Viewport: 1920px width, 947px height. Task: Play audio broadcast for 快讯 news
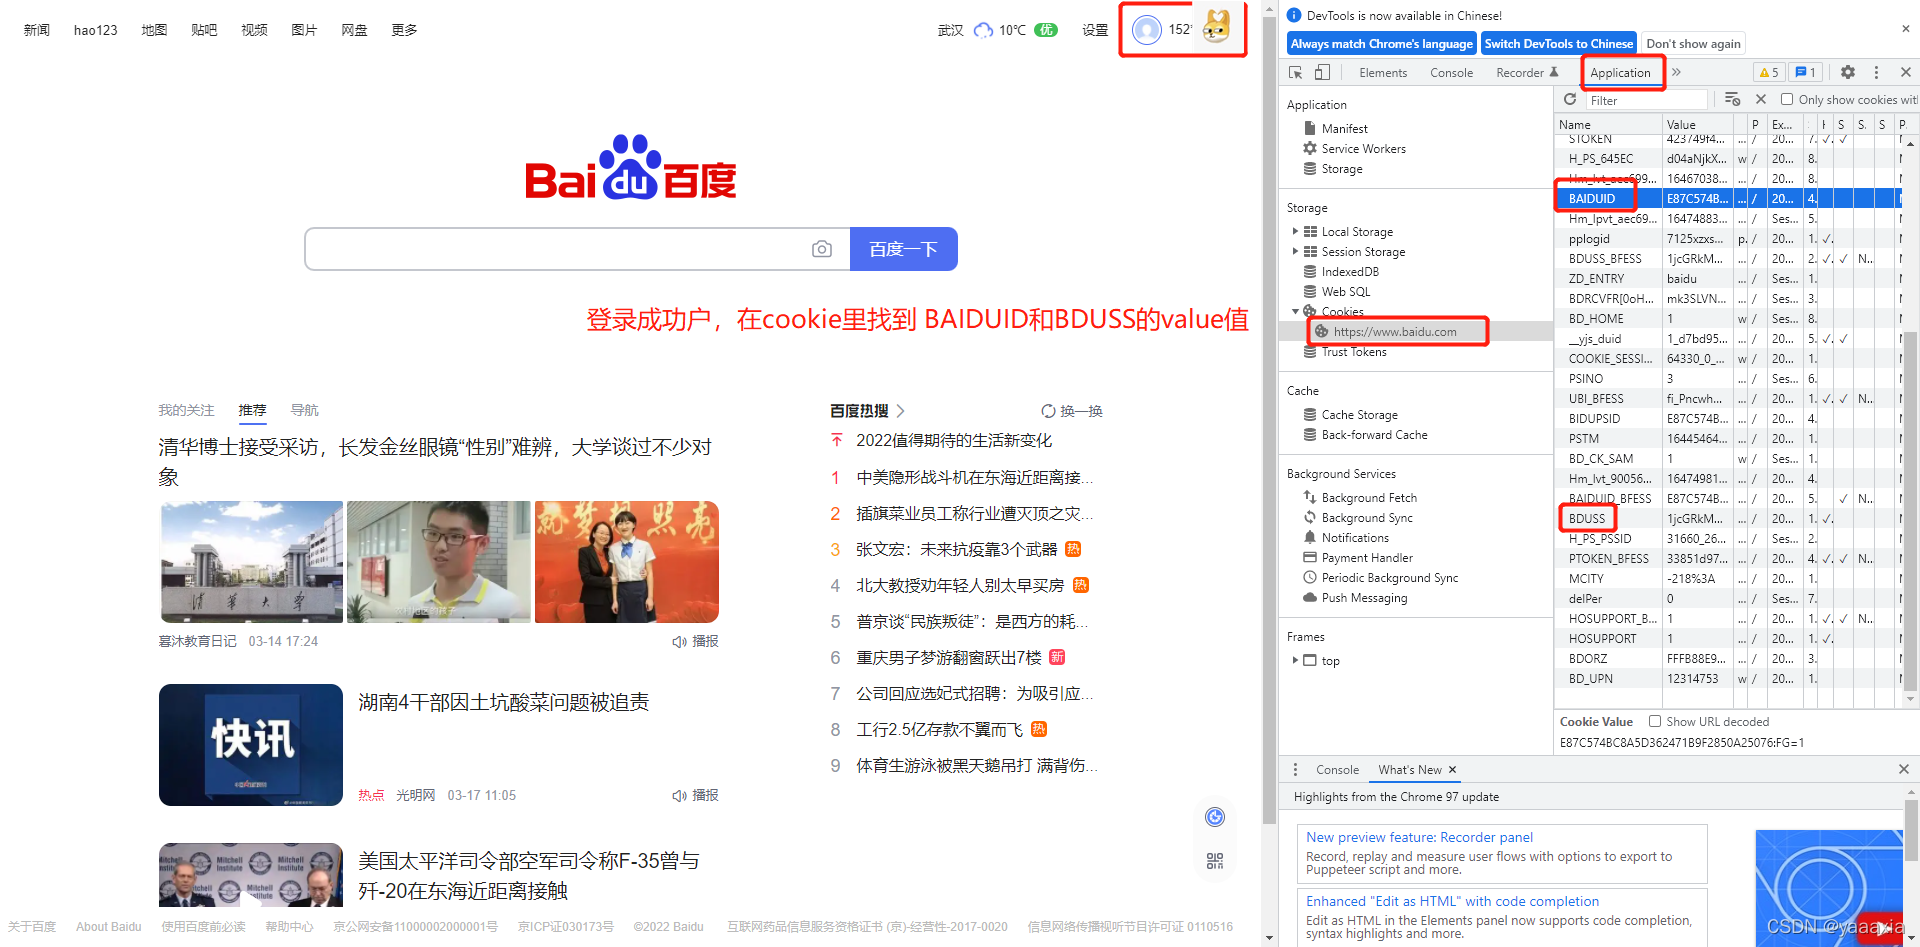695,795
